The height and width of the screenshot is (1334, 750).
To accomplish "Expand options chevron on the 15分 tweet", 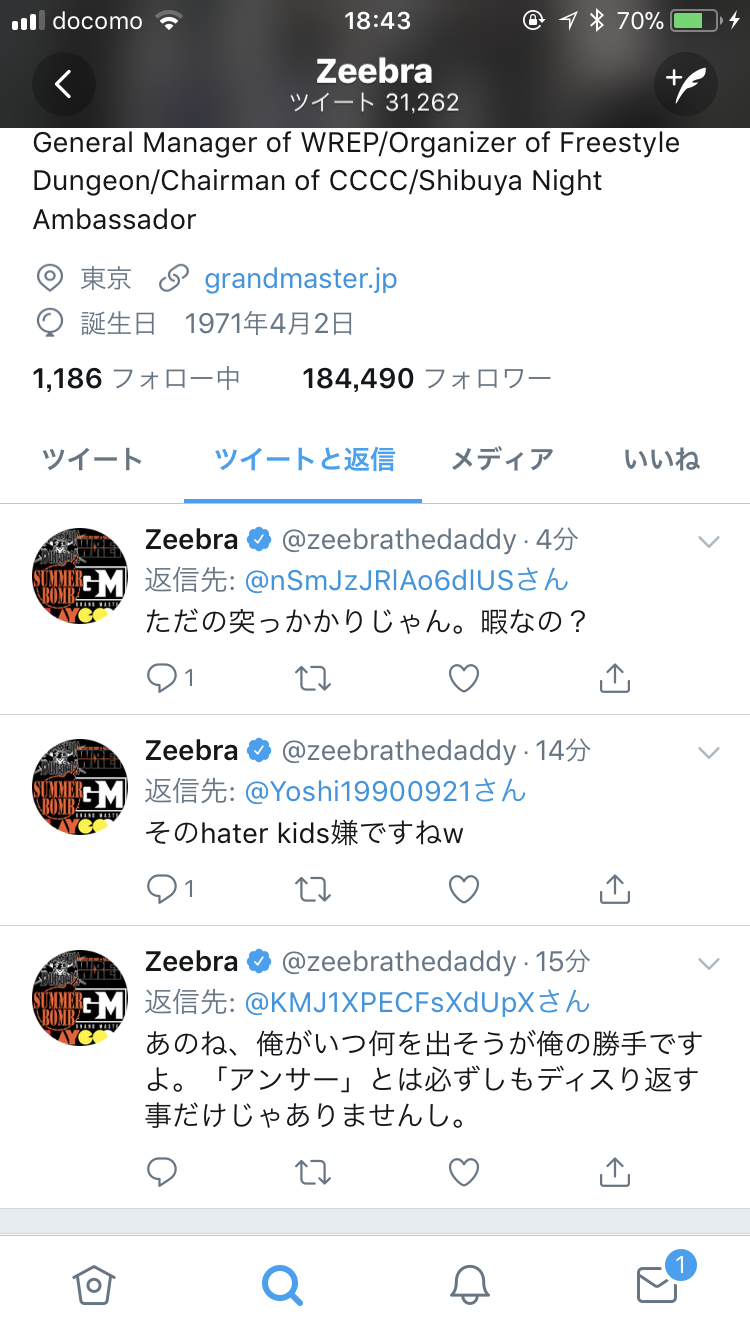I will point(709,963).
